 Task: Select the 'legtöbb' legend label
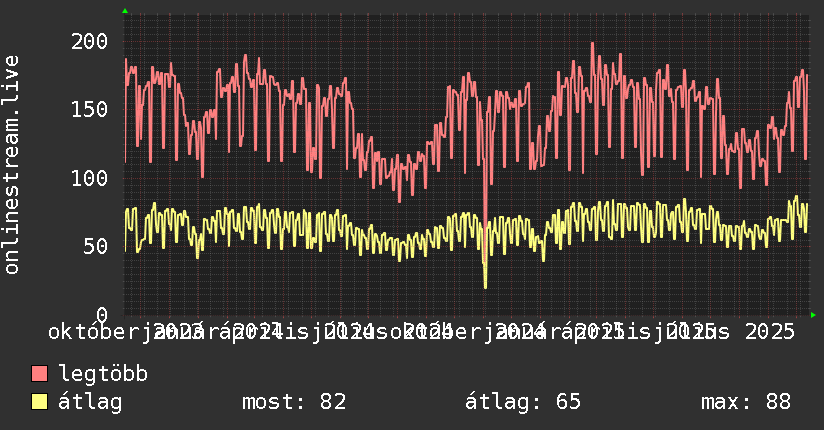(x=103, y=373)
